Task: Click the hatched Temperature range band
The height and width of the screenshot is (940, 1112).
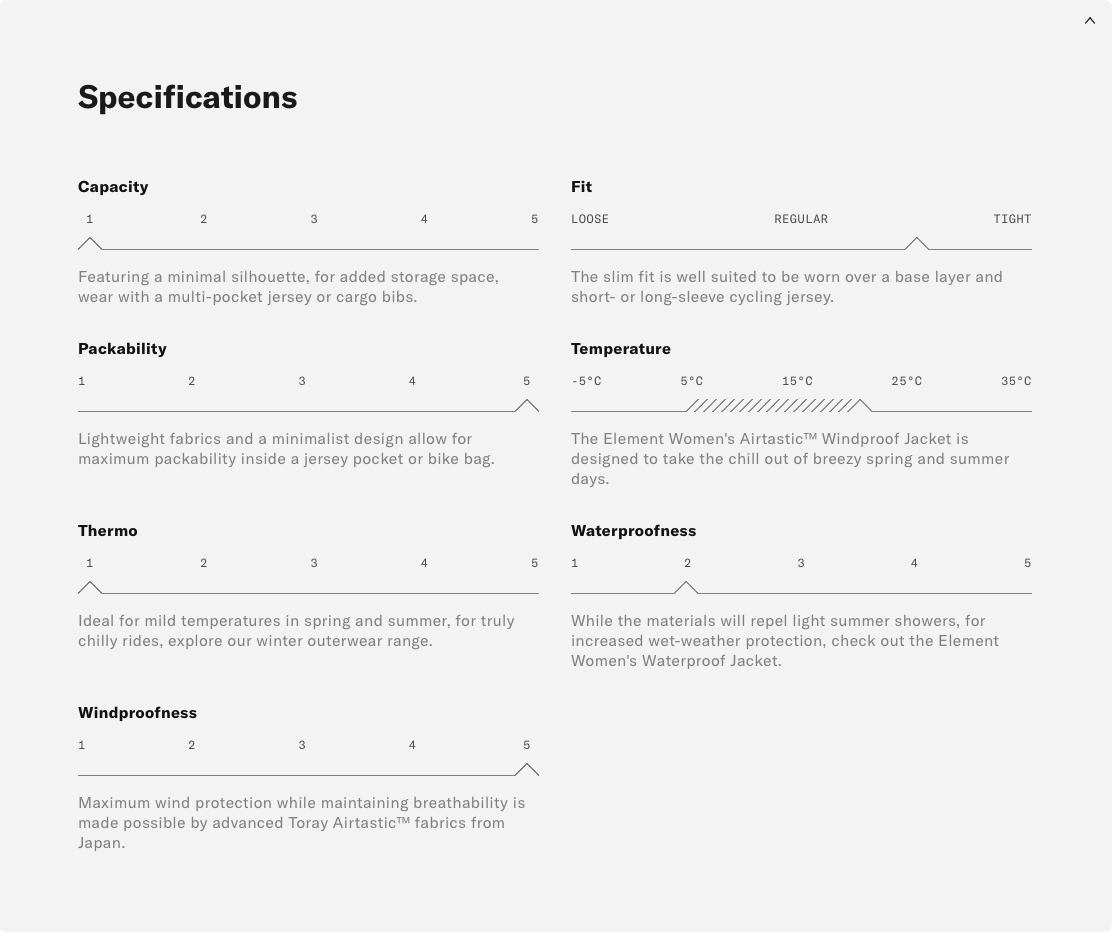Action: point(772,406)
